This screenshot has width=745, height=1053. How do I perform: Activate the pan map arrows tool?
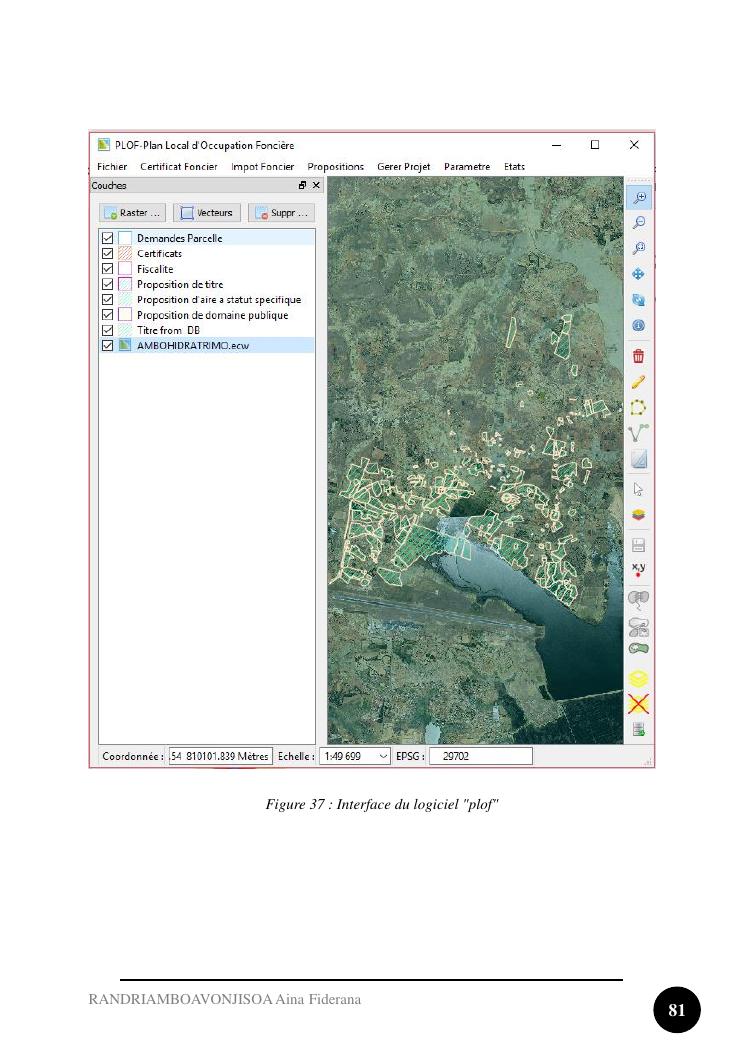(638, 274)
